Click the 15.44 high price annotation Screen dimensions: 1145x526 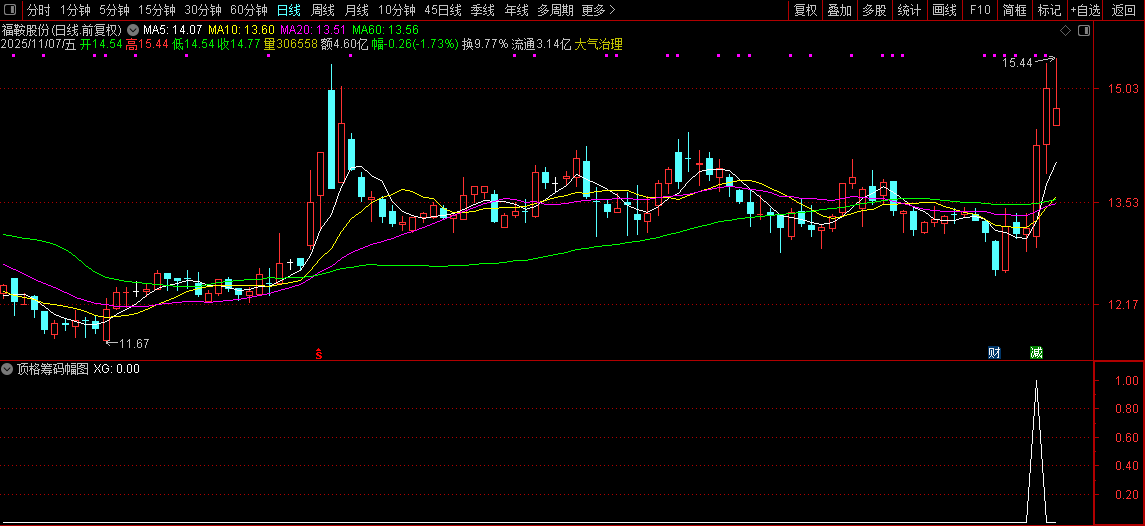1017,64
